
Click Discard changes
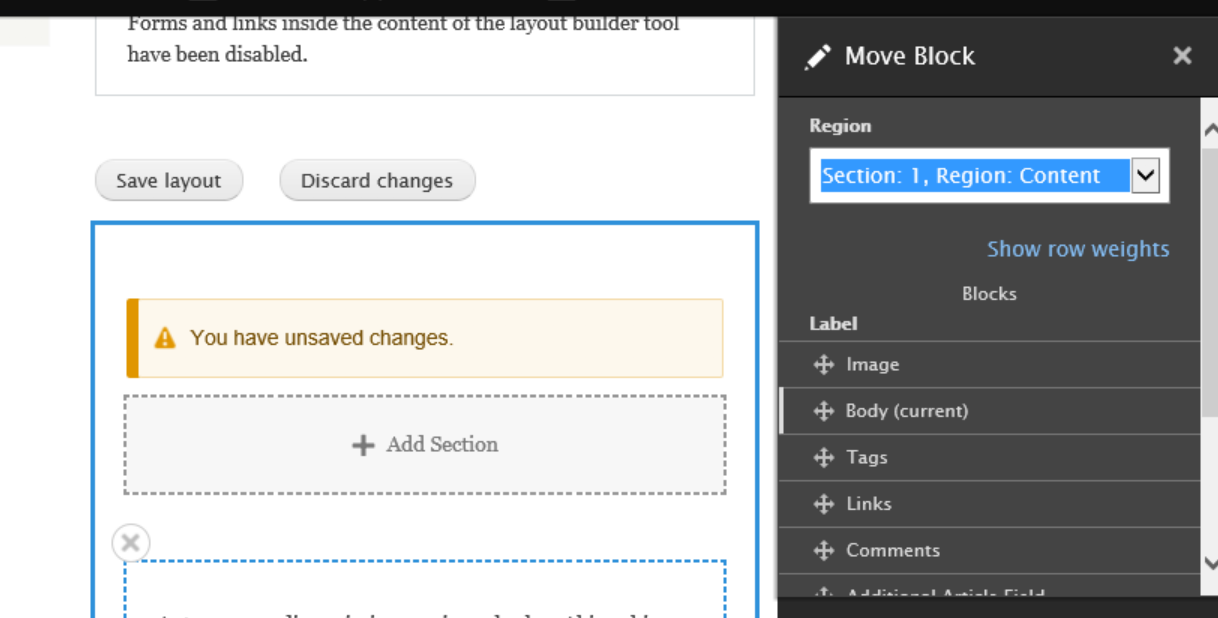click(377, 180)
